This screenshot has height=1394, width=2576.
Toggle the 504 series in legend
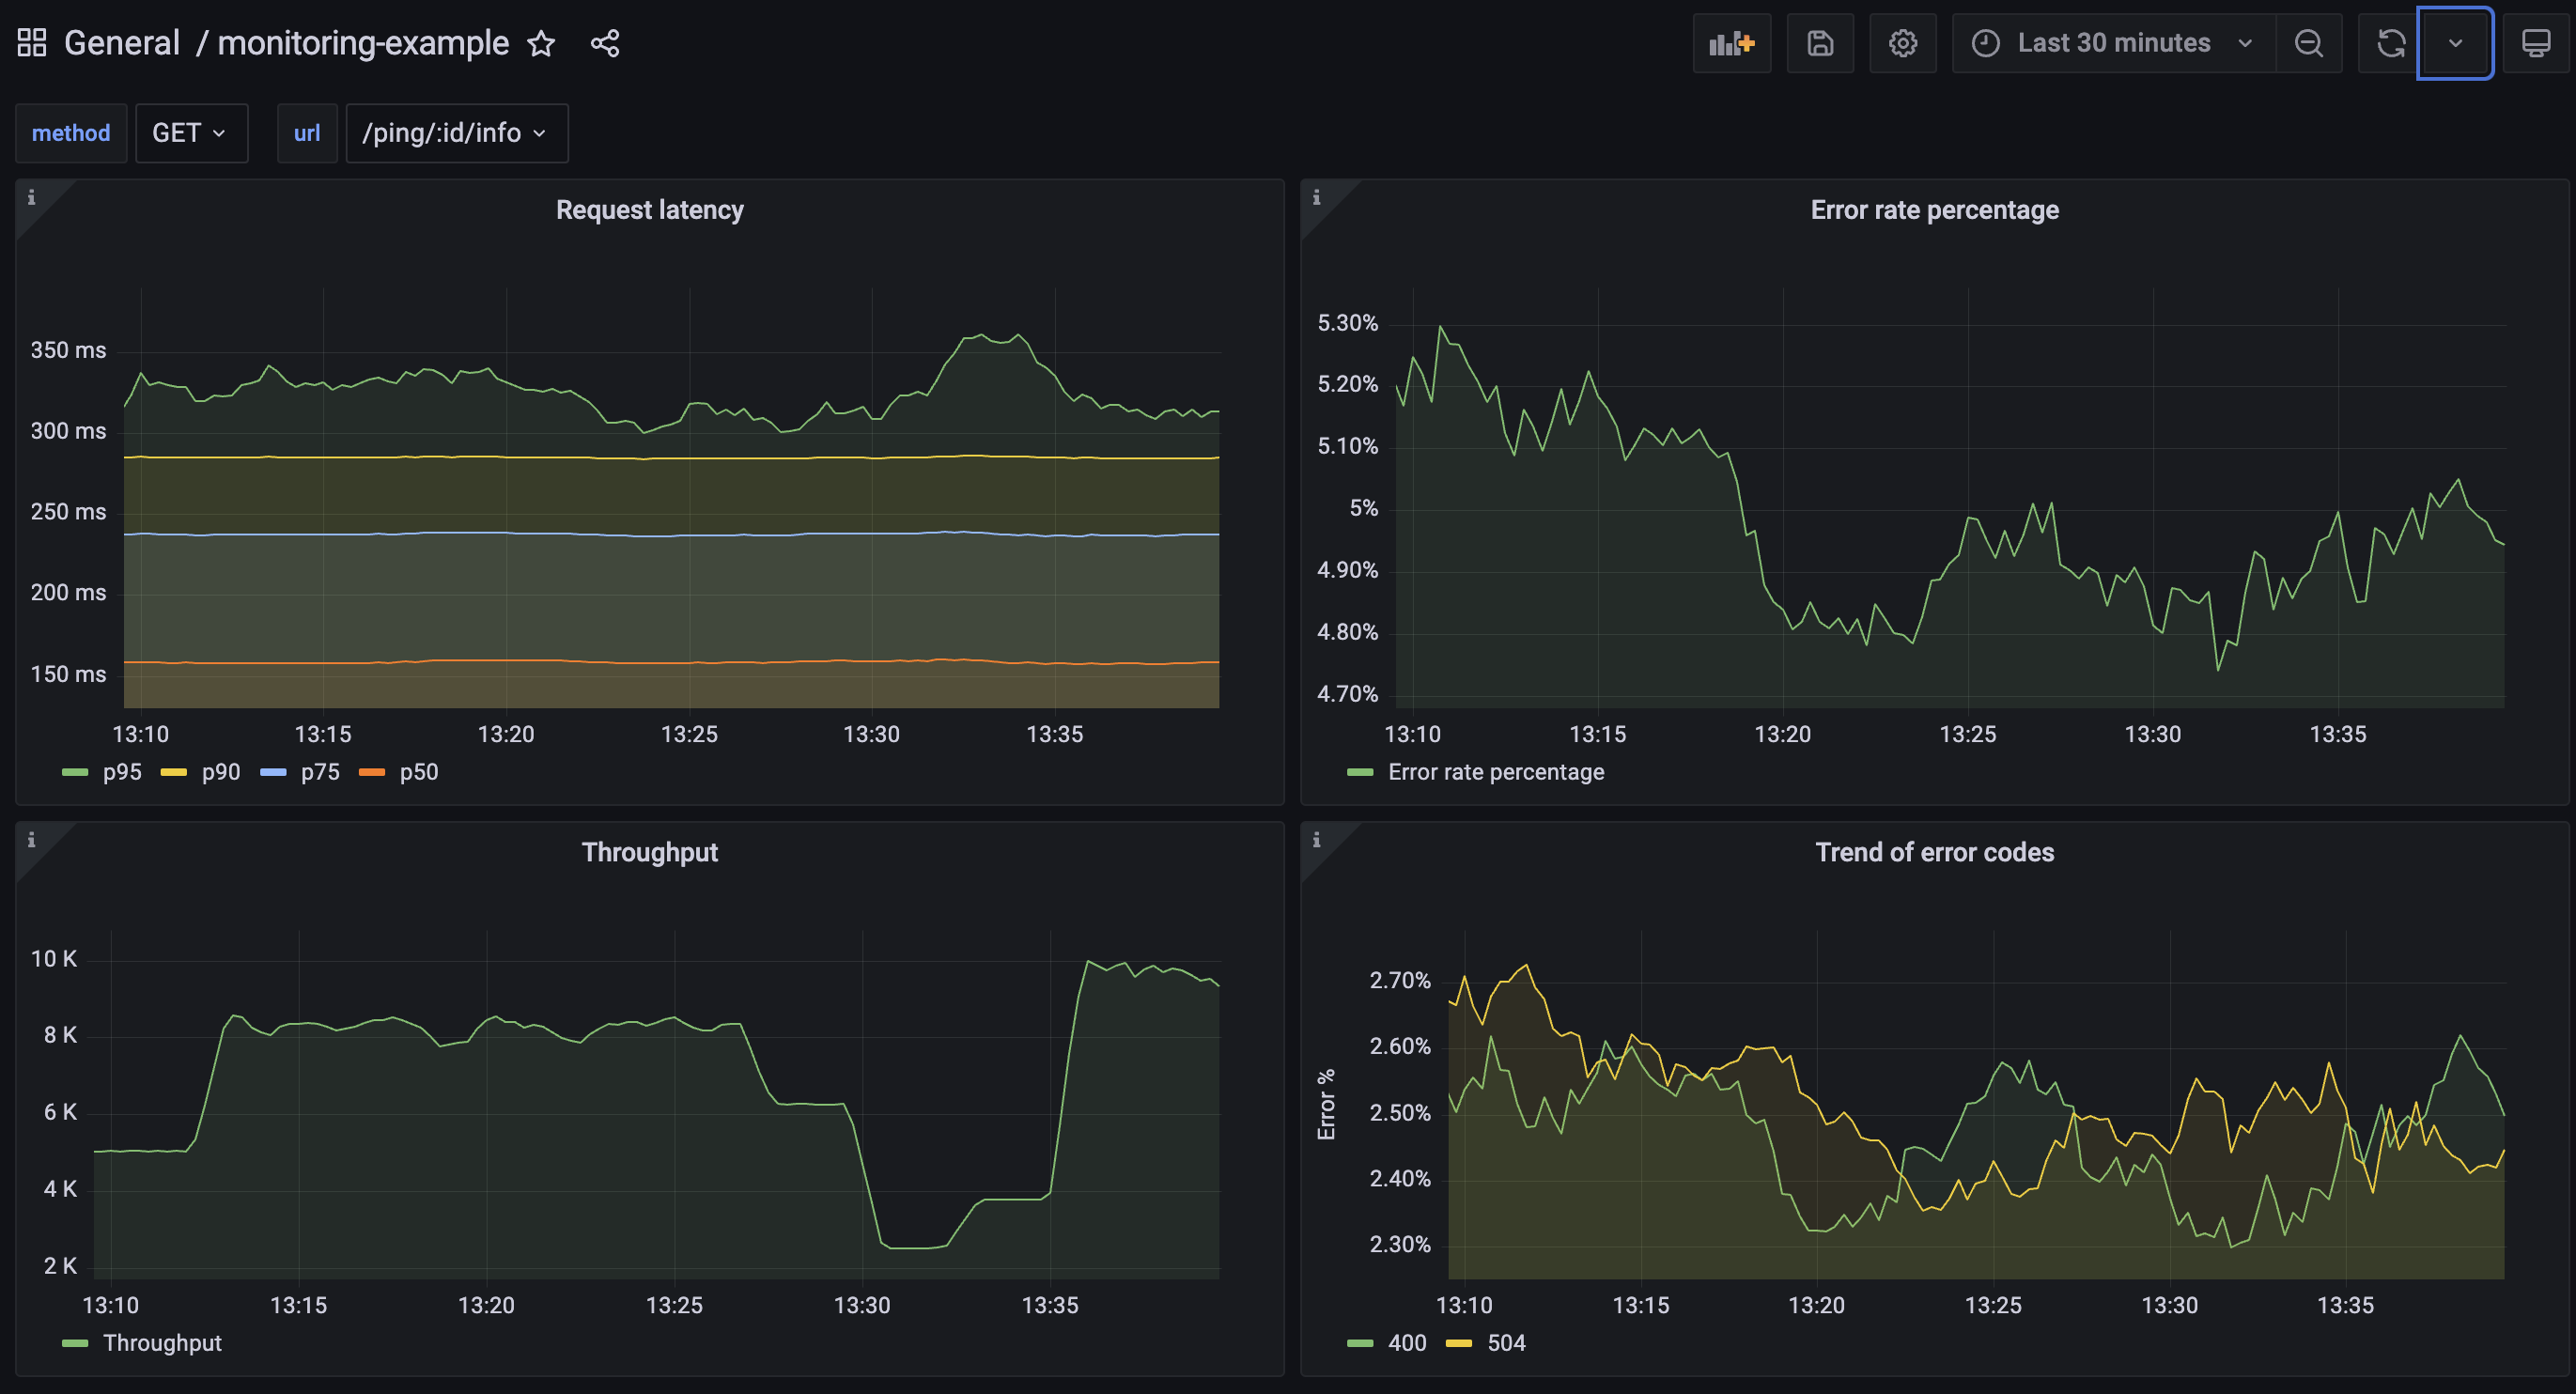[x=1505, y=1343]
